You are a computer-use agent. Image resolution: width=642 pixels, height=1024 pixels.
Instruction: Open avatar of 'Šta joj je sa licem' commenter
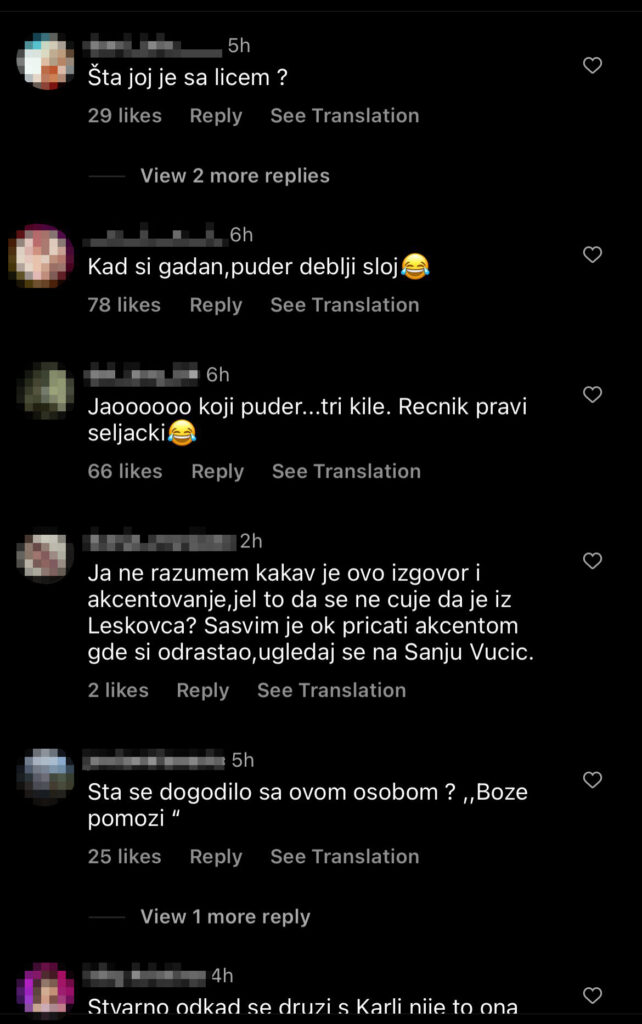coord(46,60)
